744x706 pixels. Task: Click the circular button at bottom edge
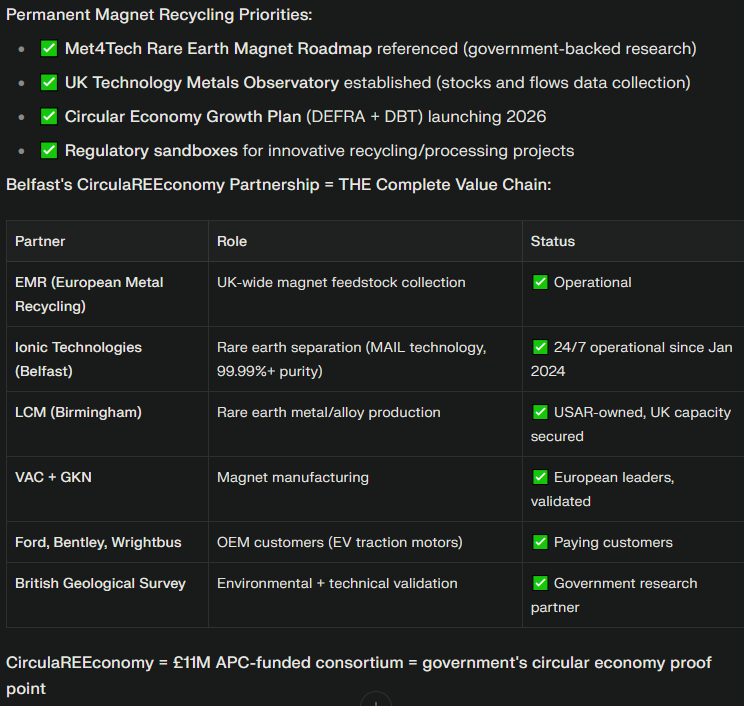coord(375,700)
